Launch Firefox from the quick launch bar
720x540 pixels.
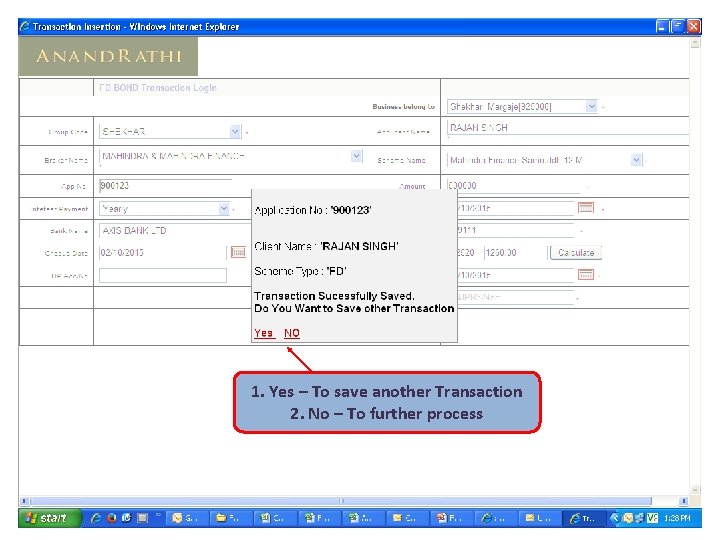(111, 518)
